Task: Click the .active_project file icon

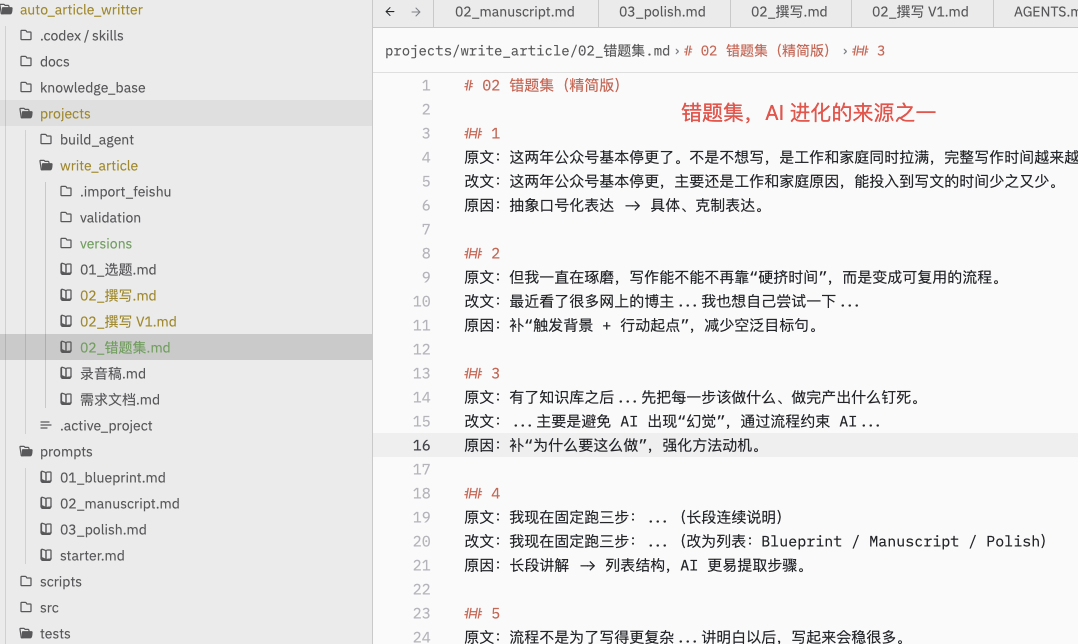Action: 46,425
